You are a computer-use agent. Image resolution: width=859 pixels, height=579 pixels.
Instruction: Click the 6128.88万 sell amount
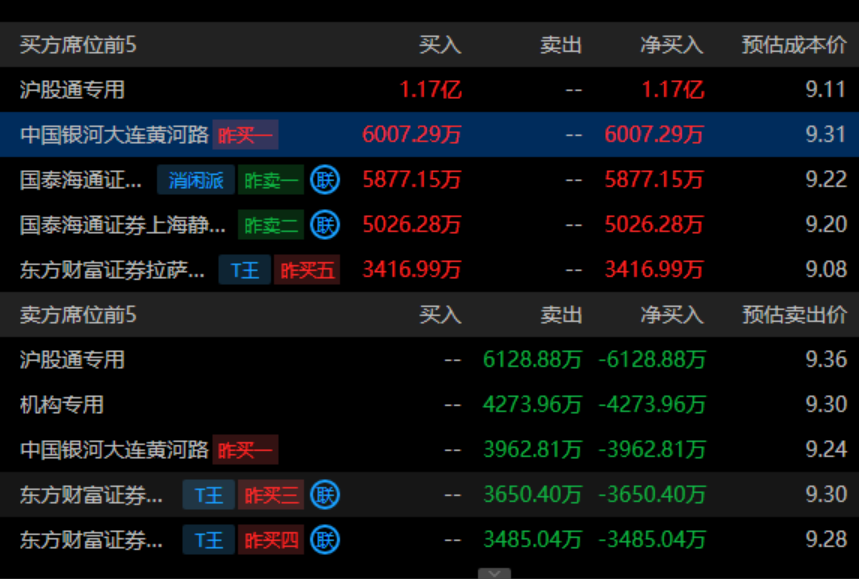pyautogui.click(x=532, y=360)
